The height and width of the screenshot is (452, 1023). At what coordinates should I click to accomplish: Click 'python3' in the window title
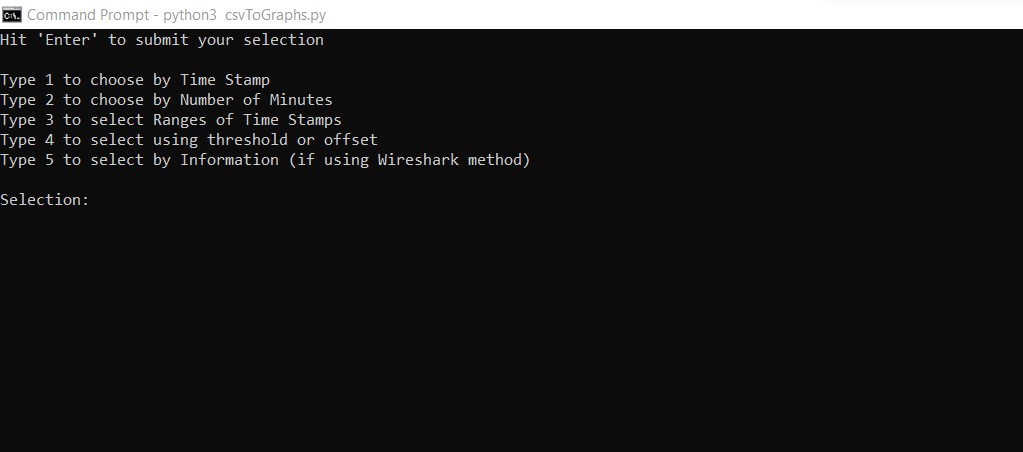(x=189, y=15)
